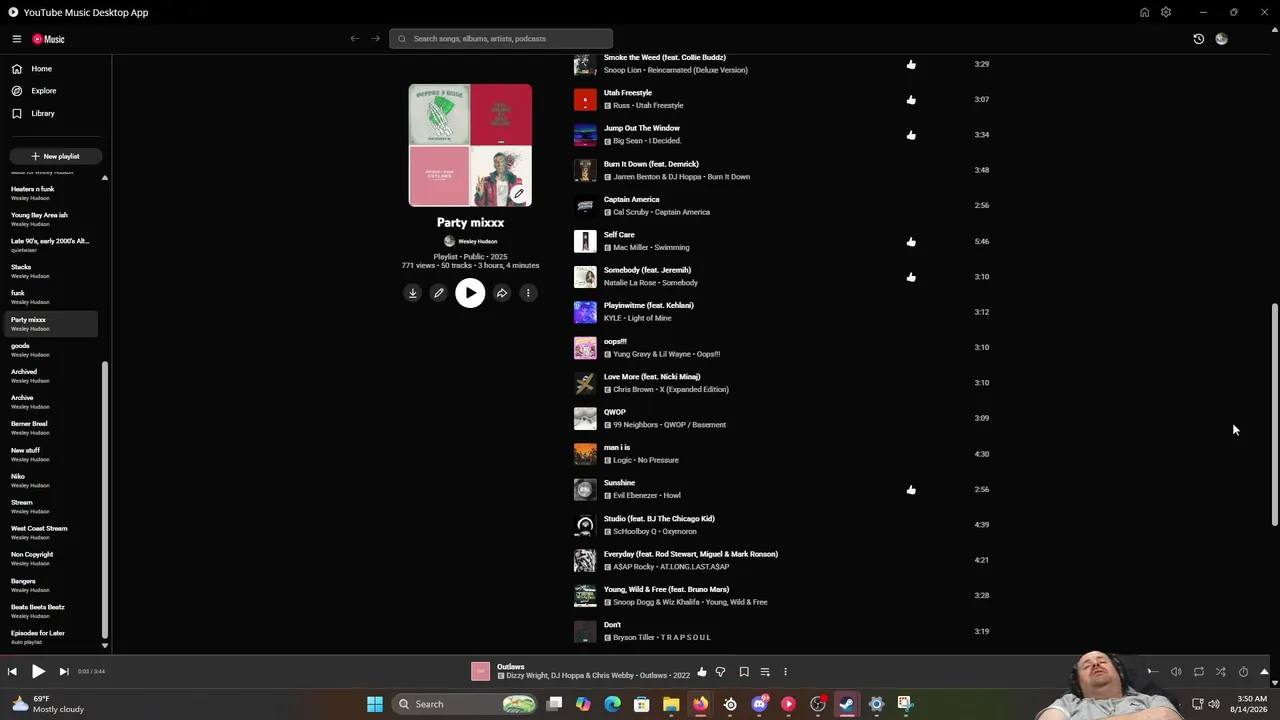
Task: Play the Party mixxx playlist
Action: click(470, 293)
